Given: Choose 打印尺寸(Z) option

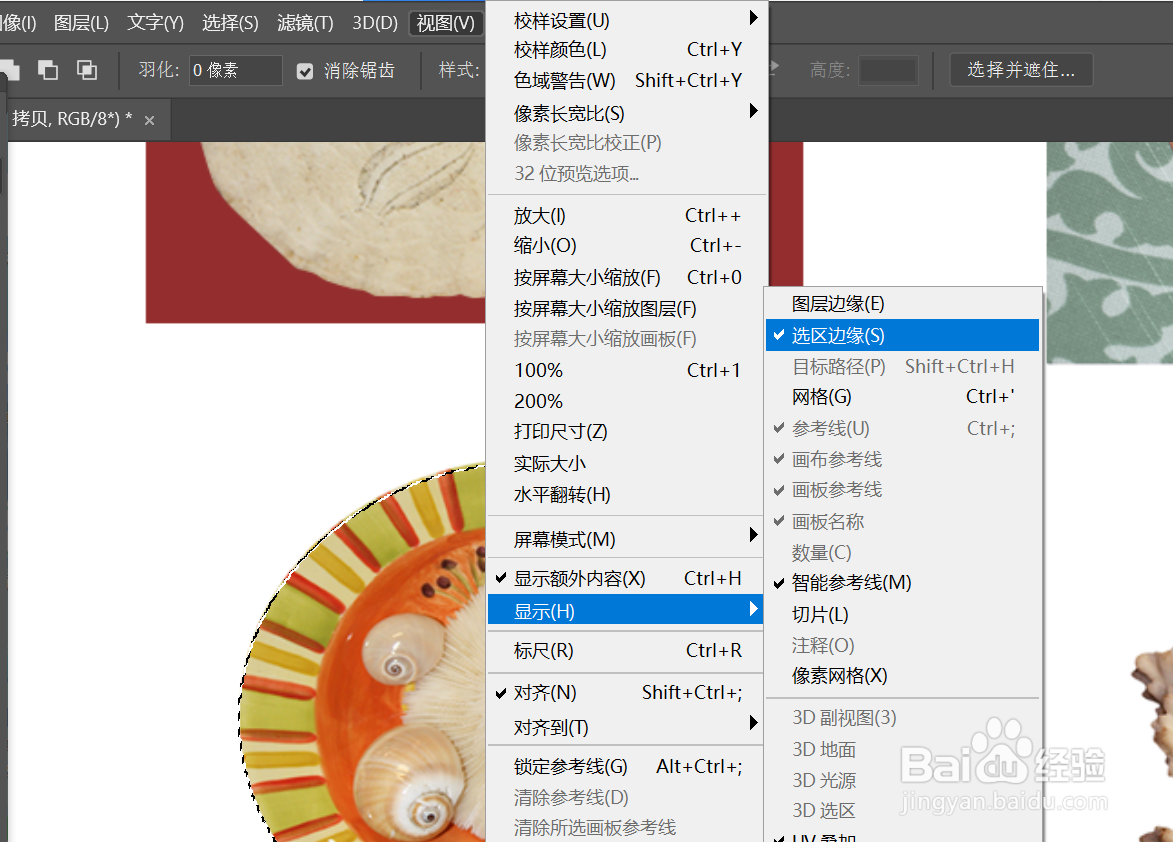Looking at the screenshot, I should pos(626,432).
